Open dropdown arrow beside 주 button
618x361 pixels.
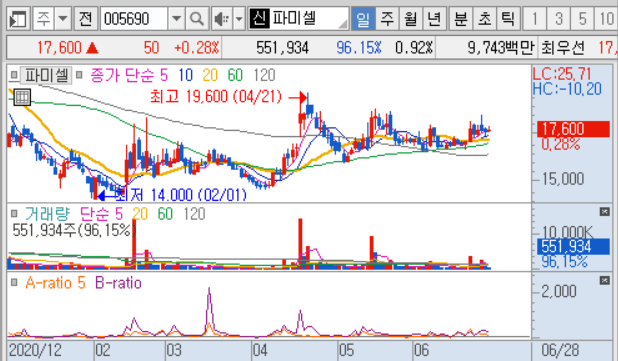63,19
